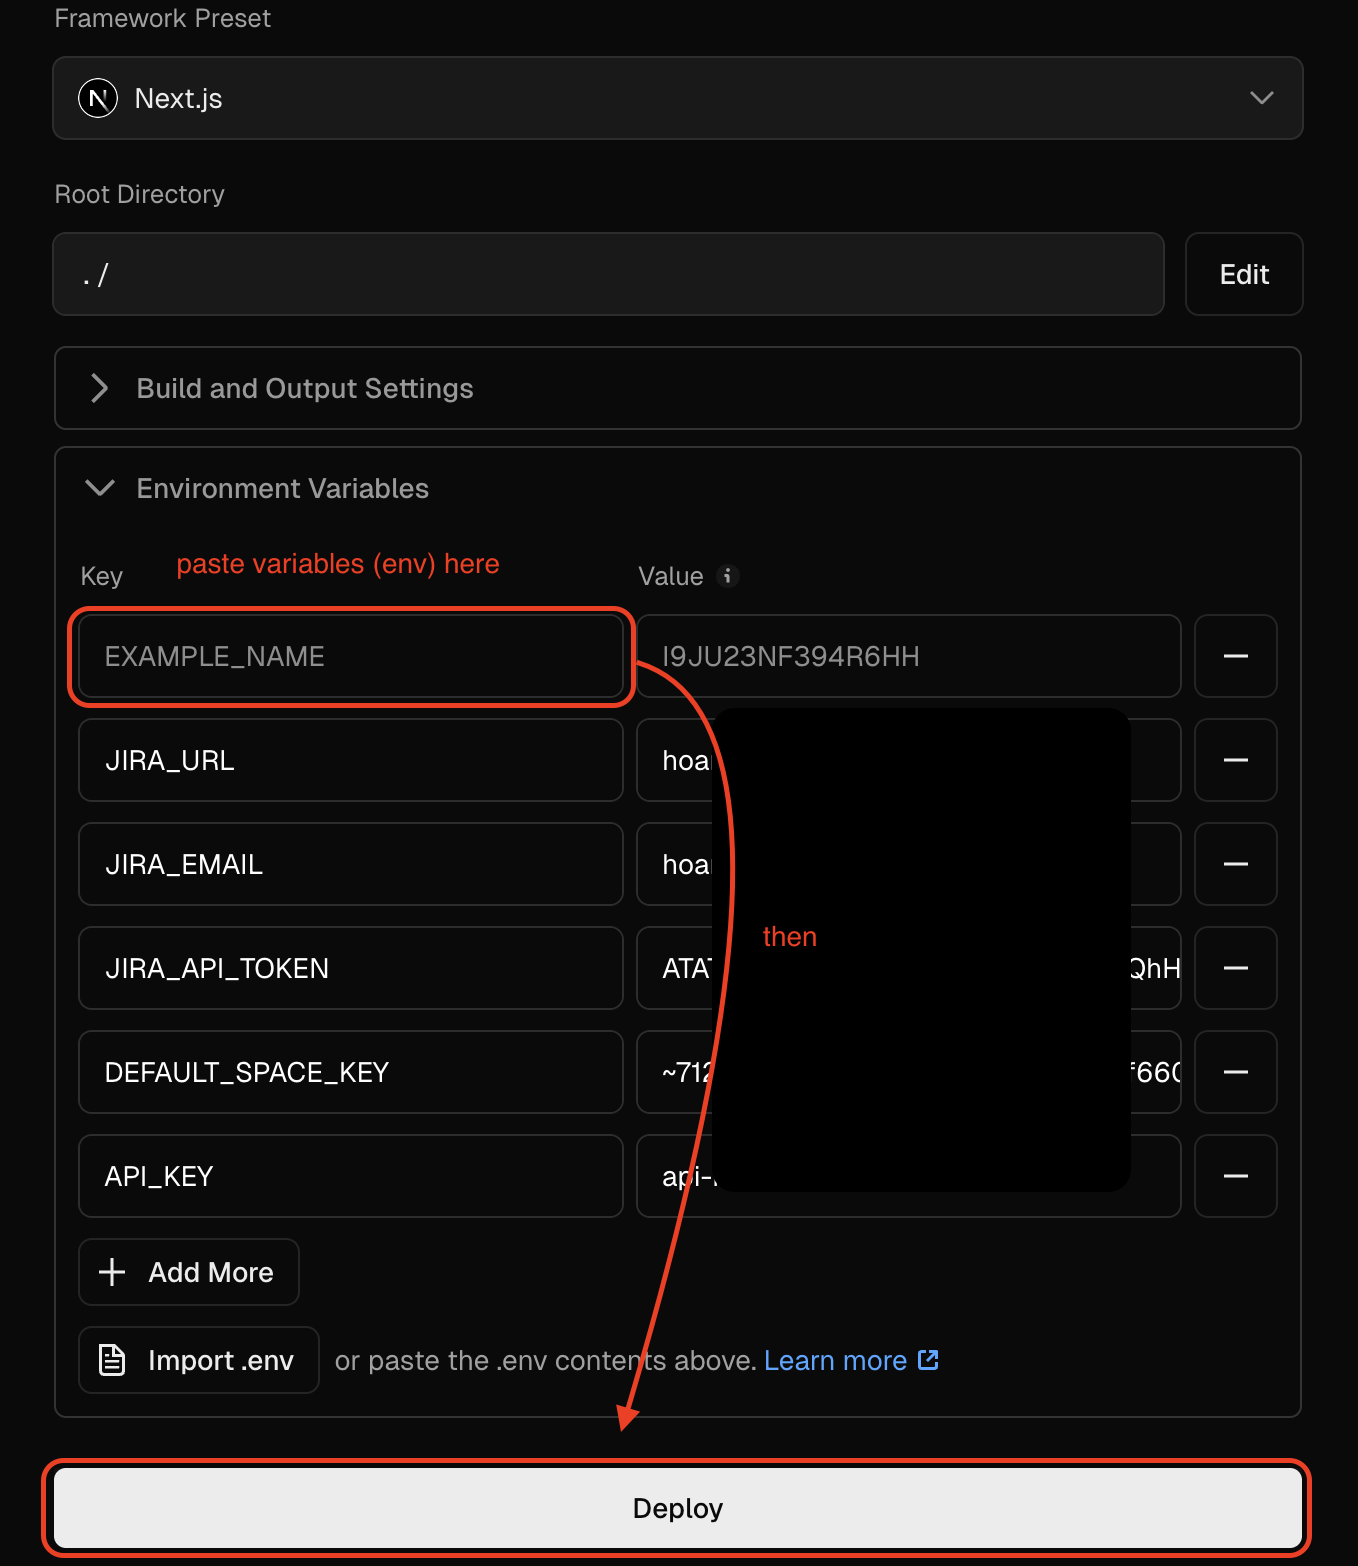Remove the JIRA_EMAIL variable row
Viewport: 1358px width, 1566px height.
tap(1235, 864)
